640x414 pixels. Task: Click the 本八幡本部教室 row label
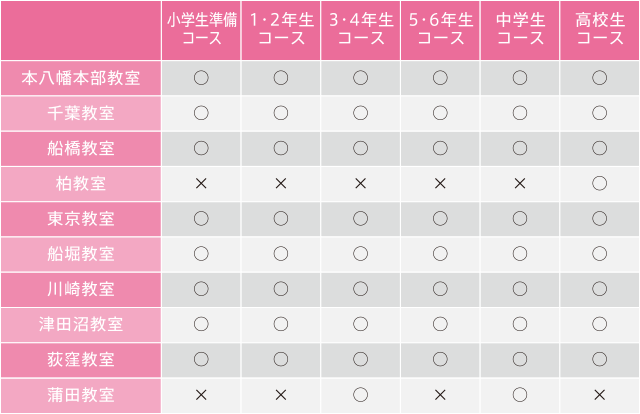81,78
